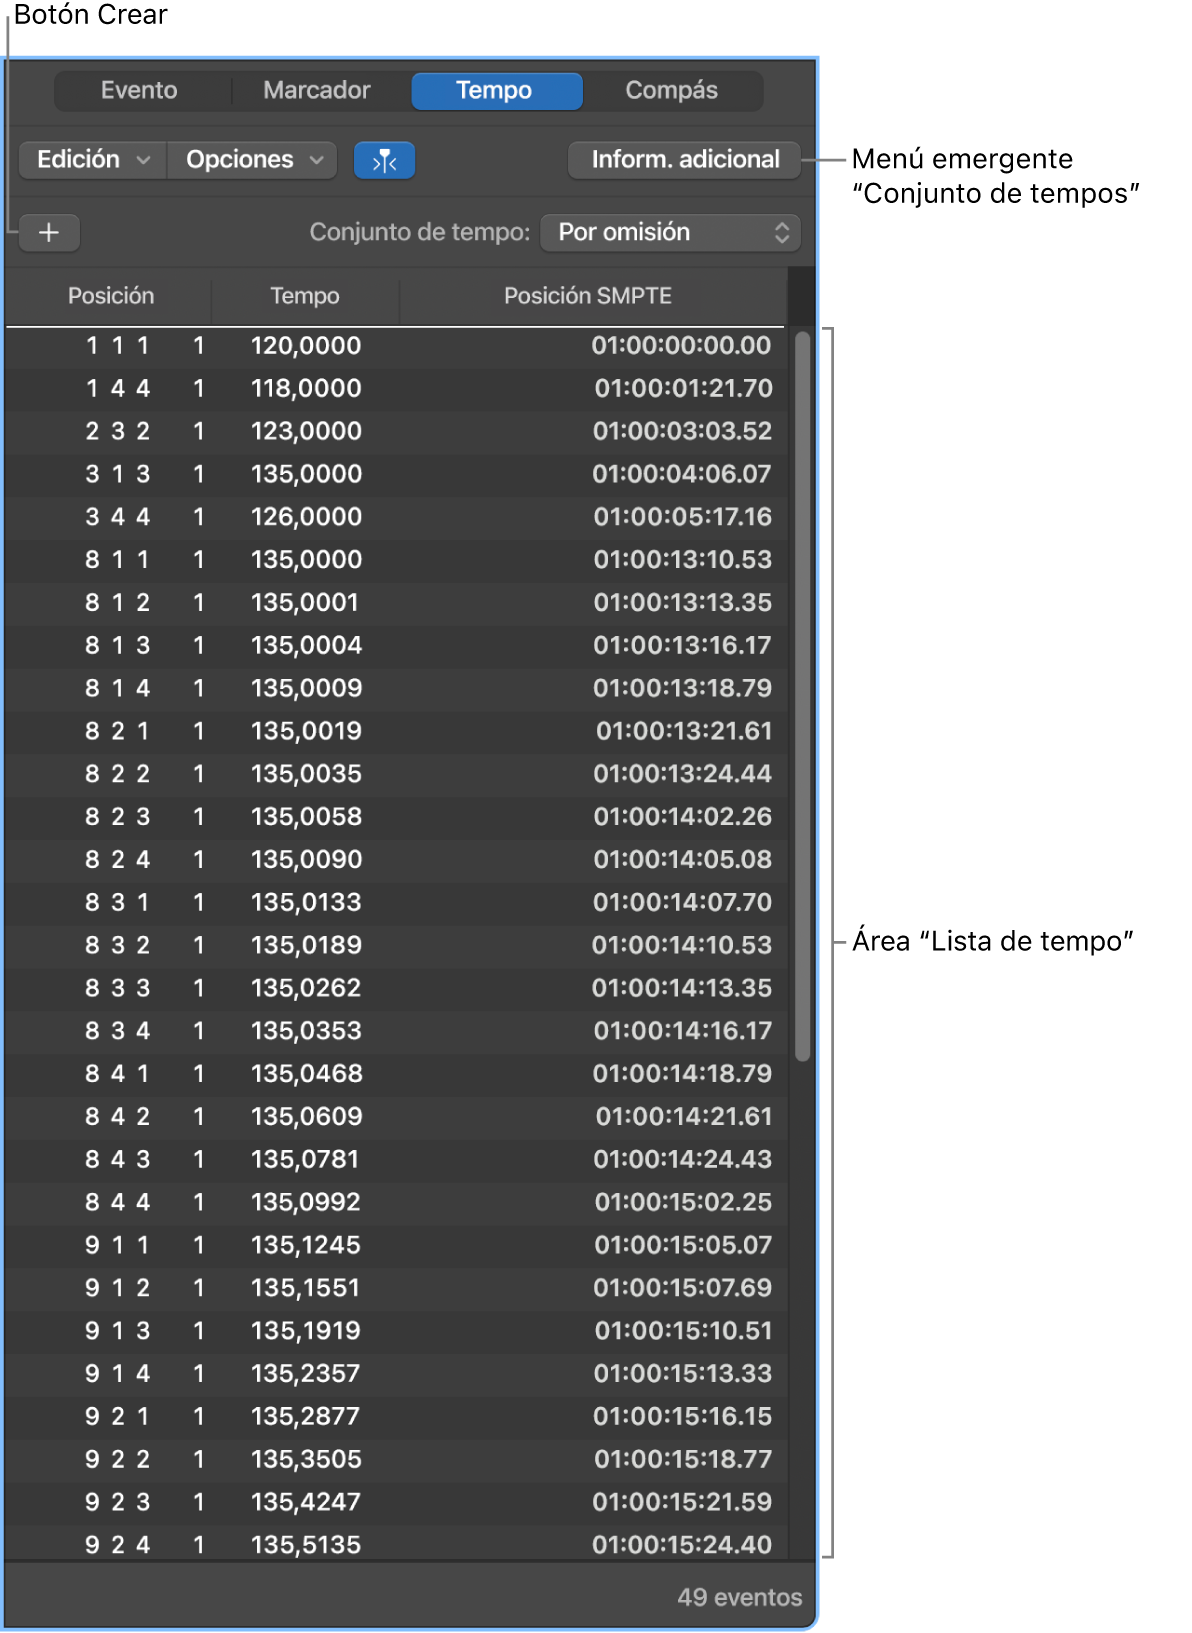Select tempo value 135,4247

point(306,1502)
